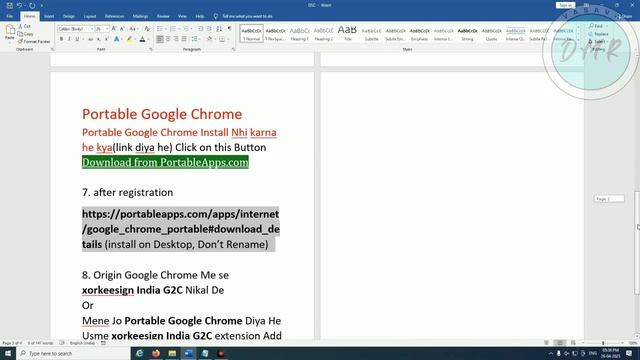
Task: Switch to the Layout ribbon tab
Action: point(90,16)
